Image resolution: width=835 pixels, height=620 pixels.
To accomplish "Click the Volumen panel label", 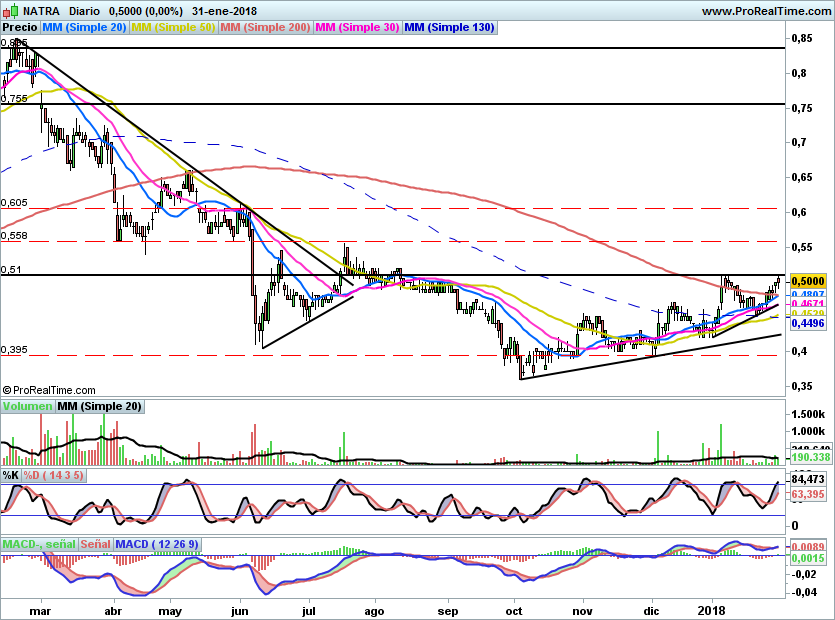I will (27, 407).
